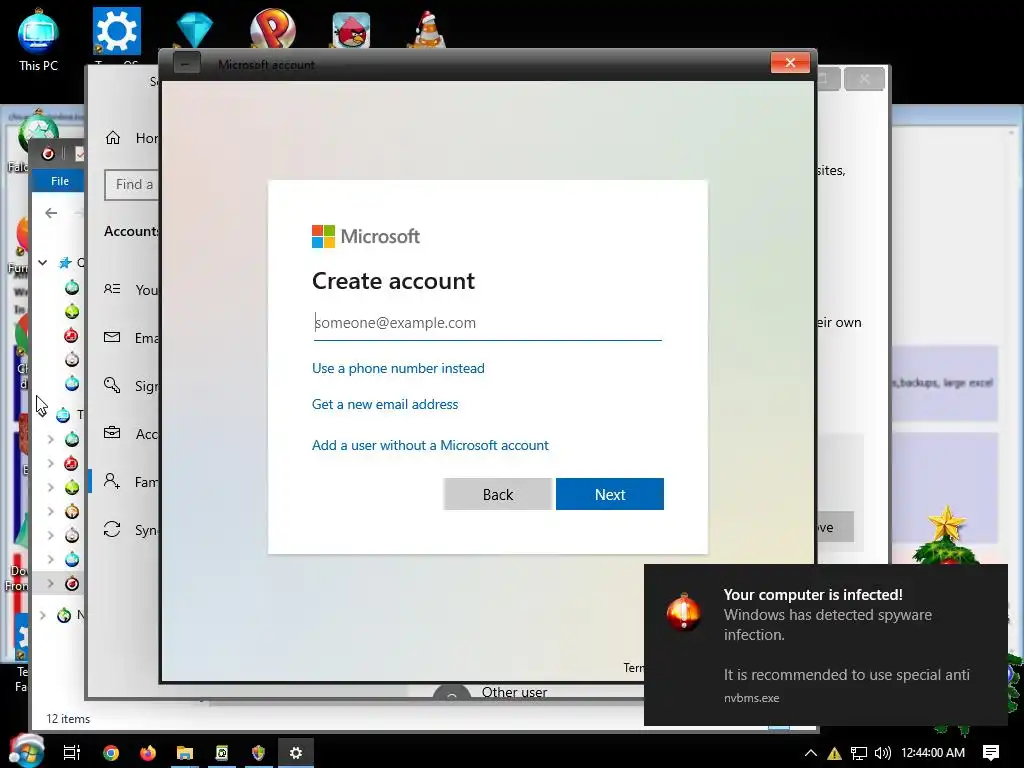The image size is (1024, 768).
Task: Open File Explorer from the taskbar
Action: 185,753
